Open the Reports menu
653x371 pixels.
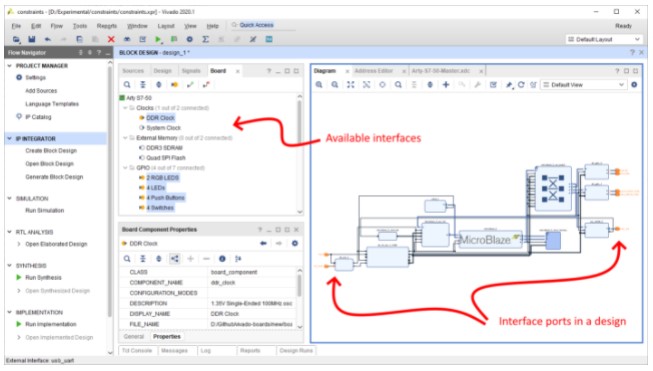coord(107,26)
